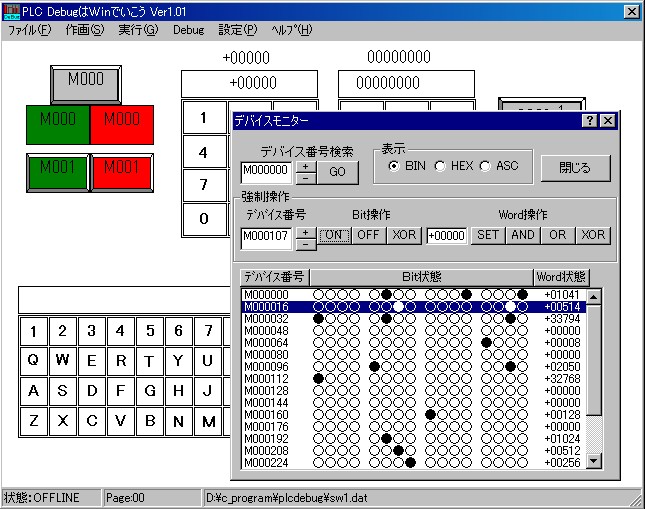Click the PLC Debug app icon in title bar
Screen dimensions: 645x509
coord(11,11)
